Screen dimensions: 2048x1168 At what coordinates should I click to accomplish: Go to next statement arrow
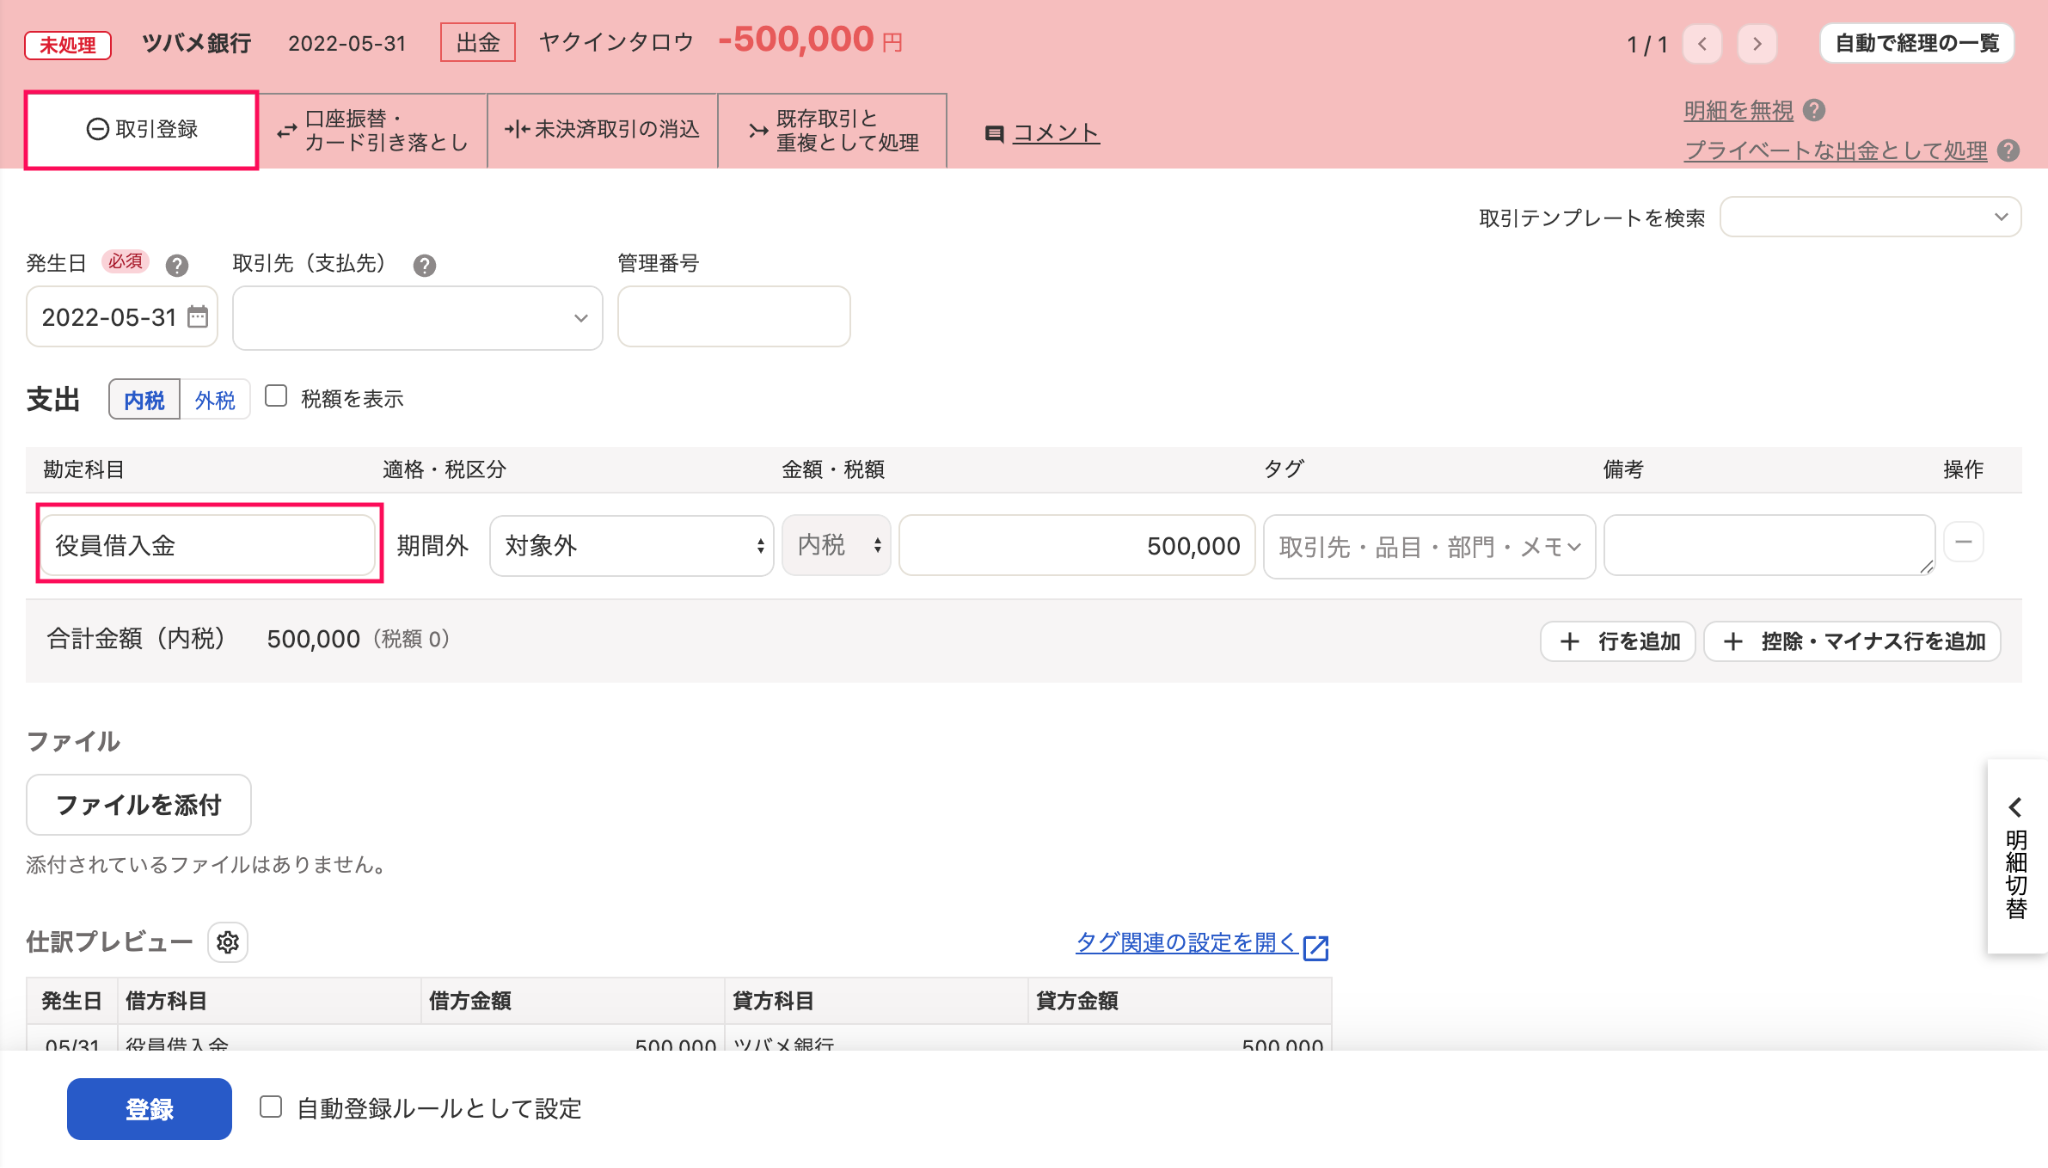point(1757,44)
